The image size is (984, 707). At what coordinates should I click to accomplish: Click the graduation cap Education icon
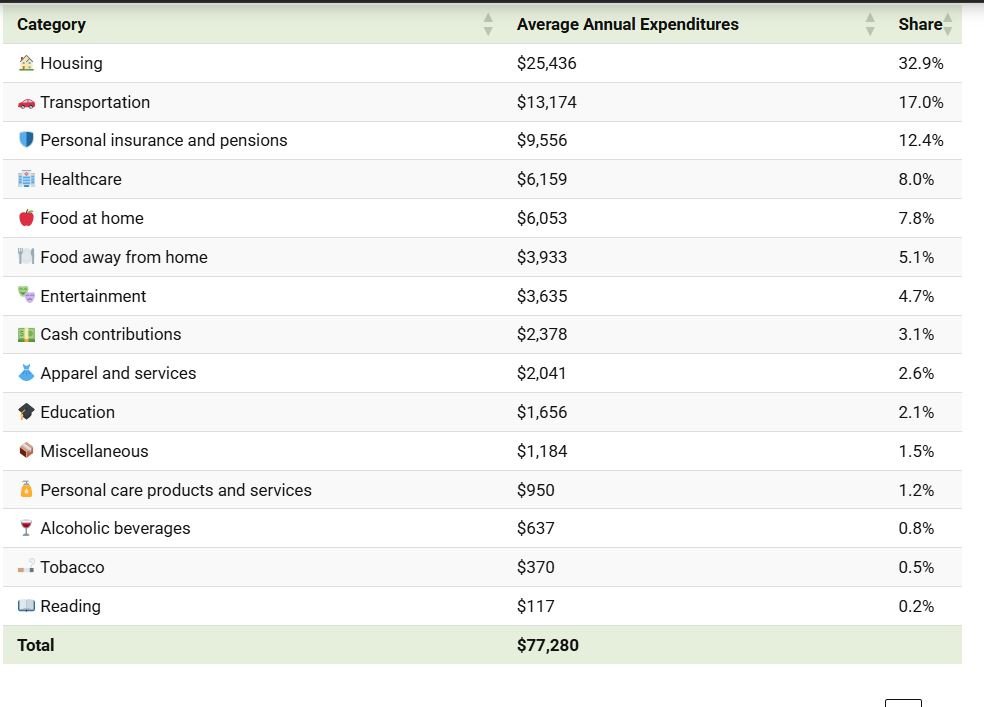pyautogui.click(x=27, y=412)
